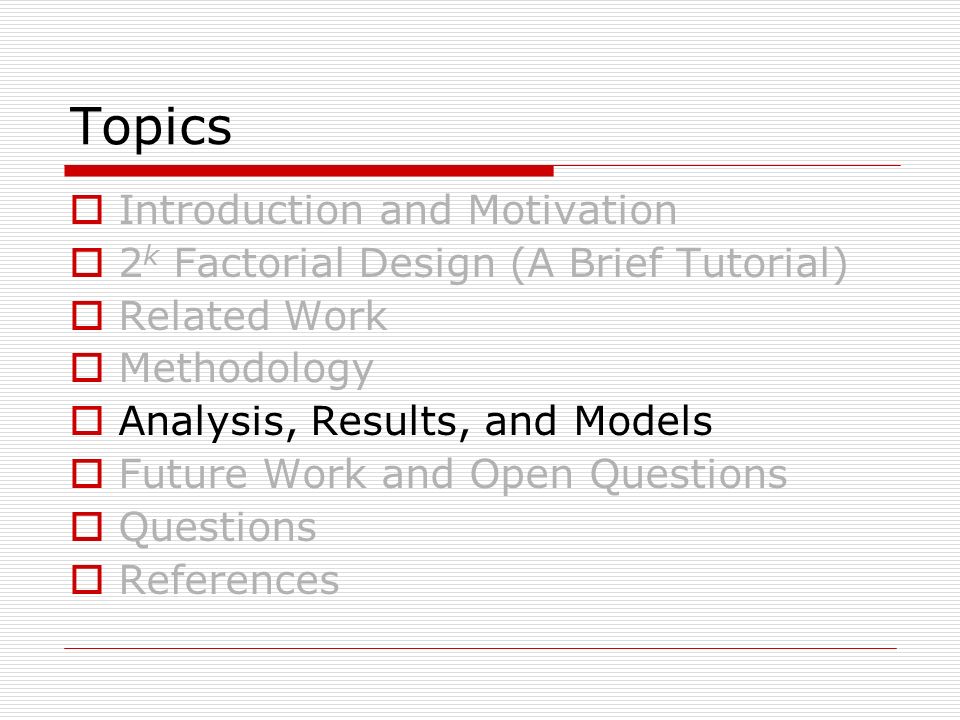Viewport: 960px width, 720px height.
Task: Select the red bullet beside Related Work
Action: [87, 315]
